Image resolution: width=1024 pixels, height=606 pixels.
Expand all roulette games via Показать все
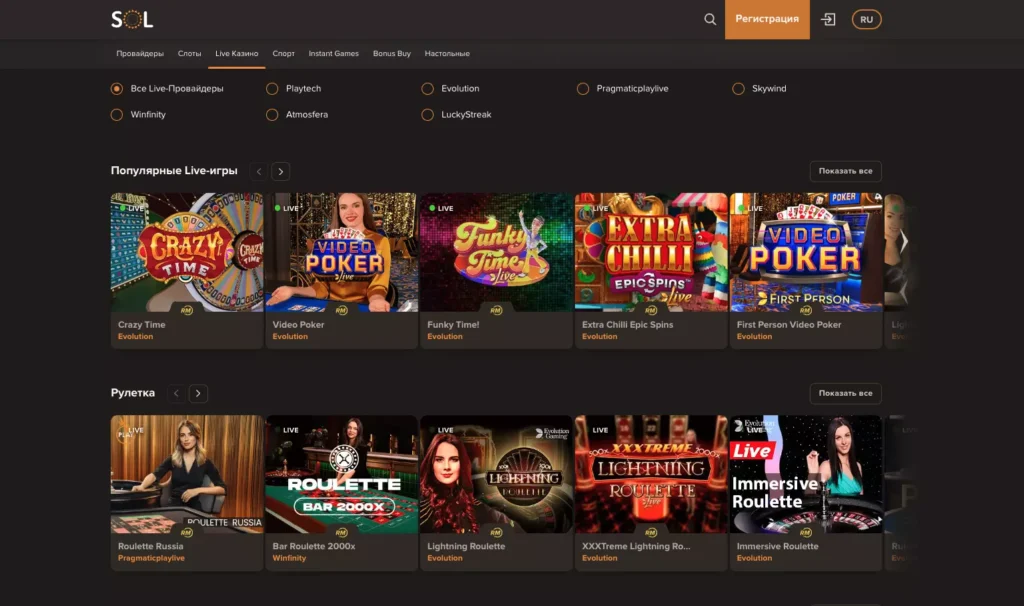845,393
